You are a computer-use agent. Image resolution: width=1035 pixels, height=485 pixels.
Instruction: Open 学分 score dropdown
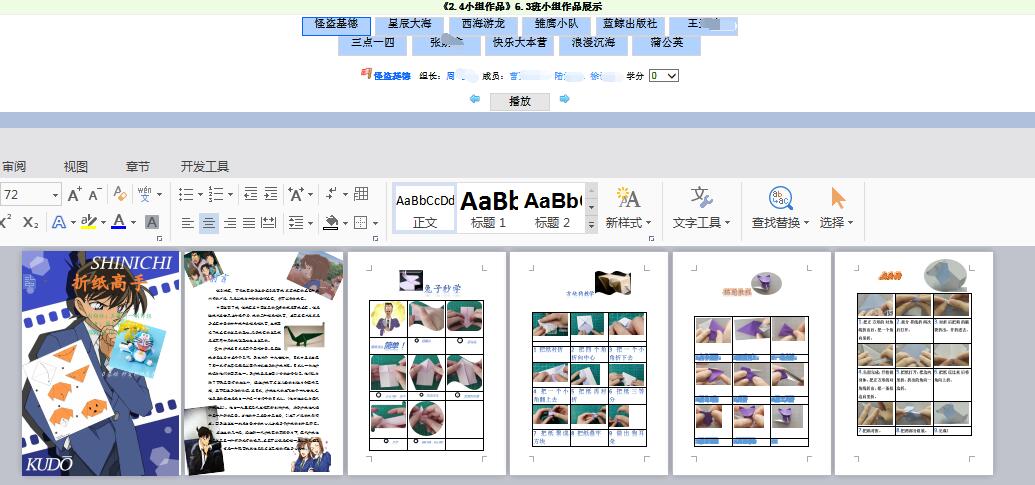664,76
